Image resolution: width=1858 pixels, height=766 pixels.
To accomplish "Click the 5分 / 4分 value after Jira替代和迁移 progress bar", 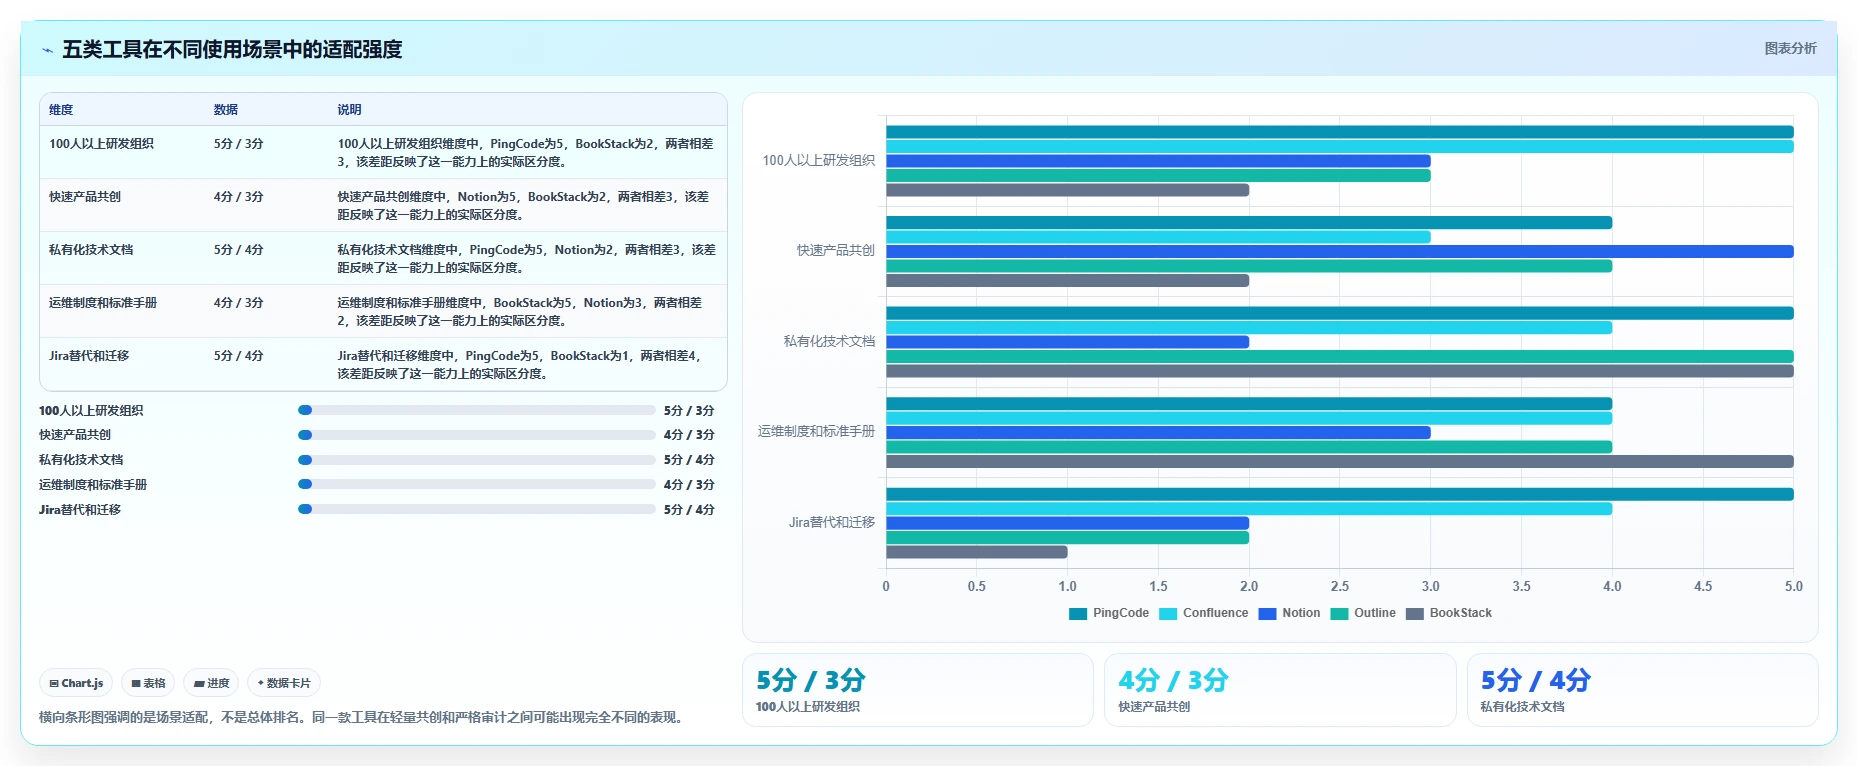I will tap(689, 510).
